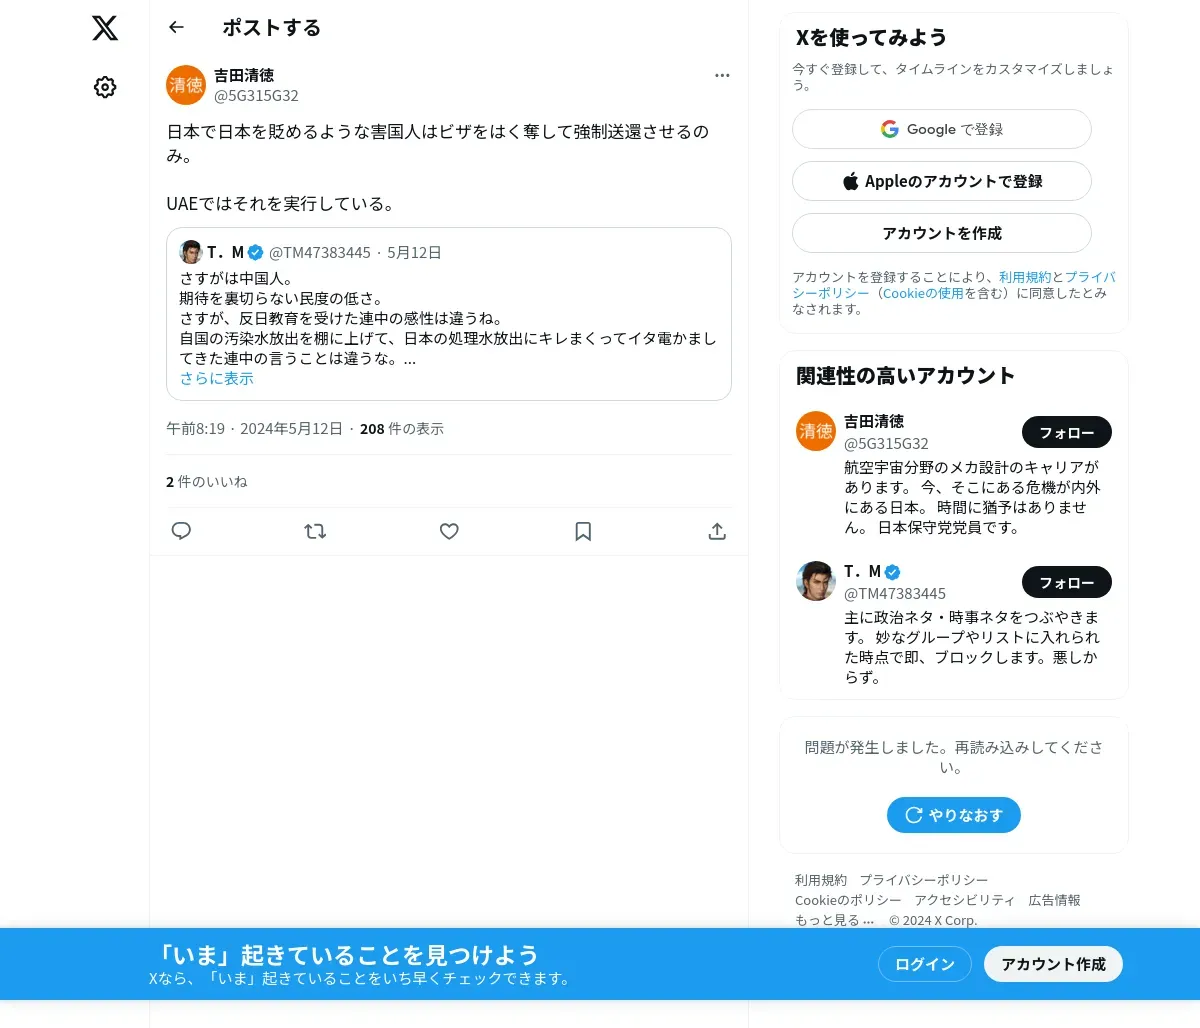The image size is (1200, 1028).
Task: Open 吉田清徳 avatar on the post
Action: [x=186, y=85]
